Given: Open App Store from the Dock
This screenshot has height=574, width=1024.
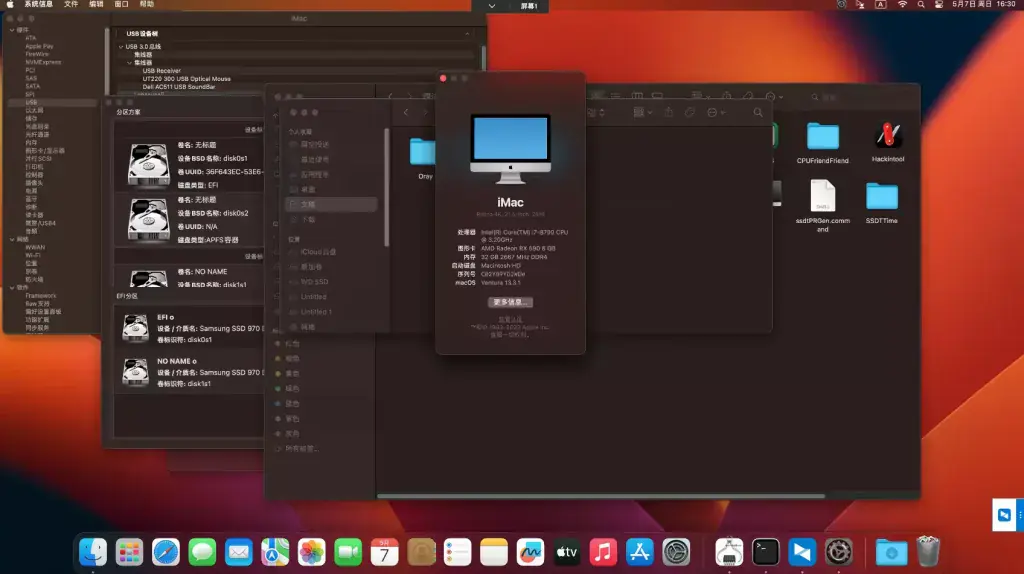Looking at the screenshot, I should (x=639, y=552).
